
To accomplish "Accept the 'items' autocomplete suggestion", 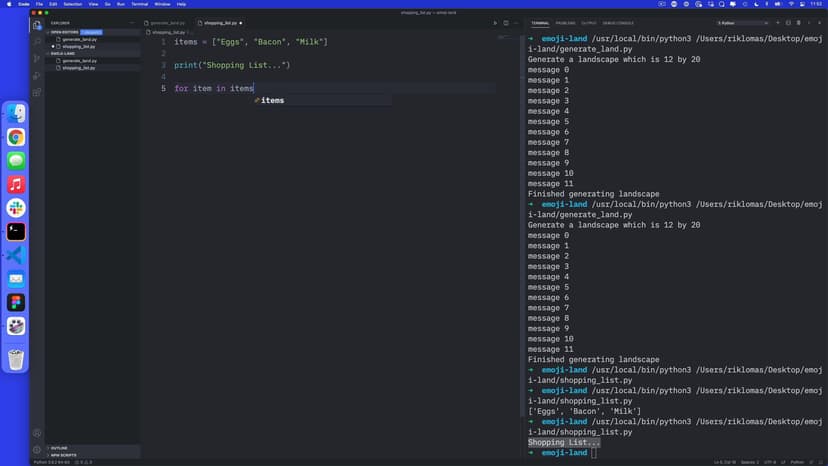I will click(272, 100).
